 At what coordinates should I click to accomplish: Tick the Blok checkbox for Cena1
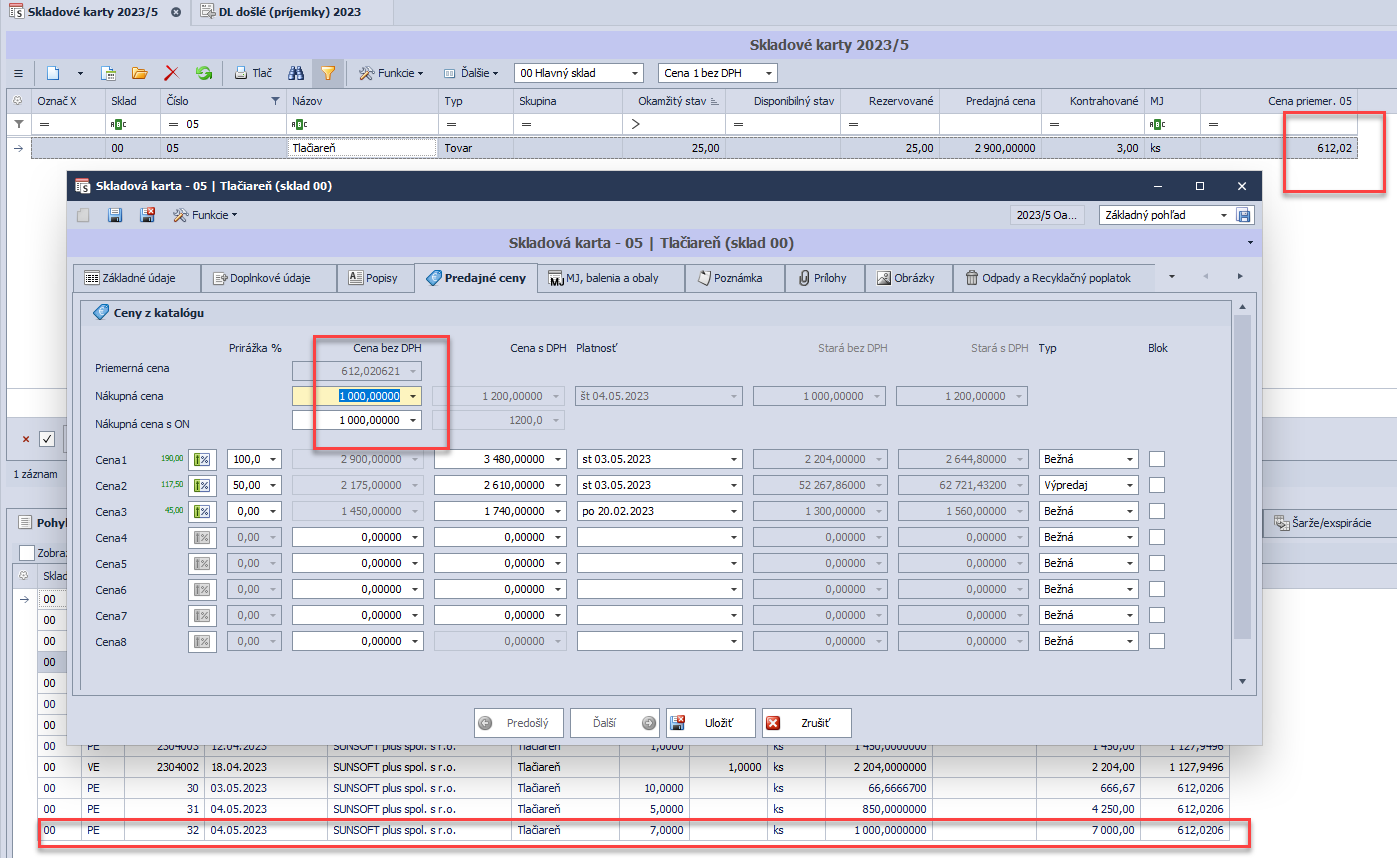point(1157,459)
